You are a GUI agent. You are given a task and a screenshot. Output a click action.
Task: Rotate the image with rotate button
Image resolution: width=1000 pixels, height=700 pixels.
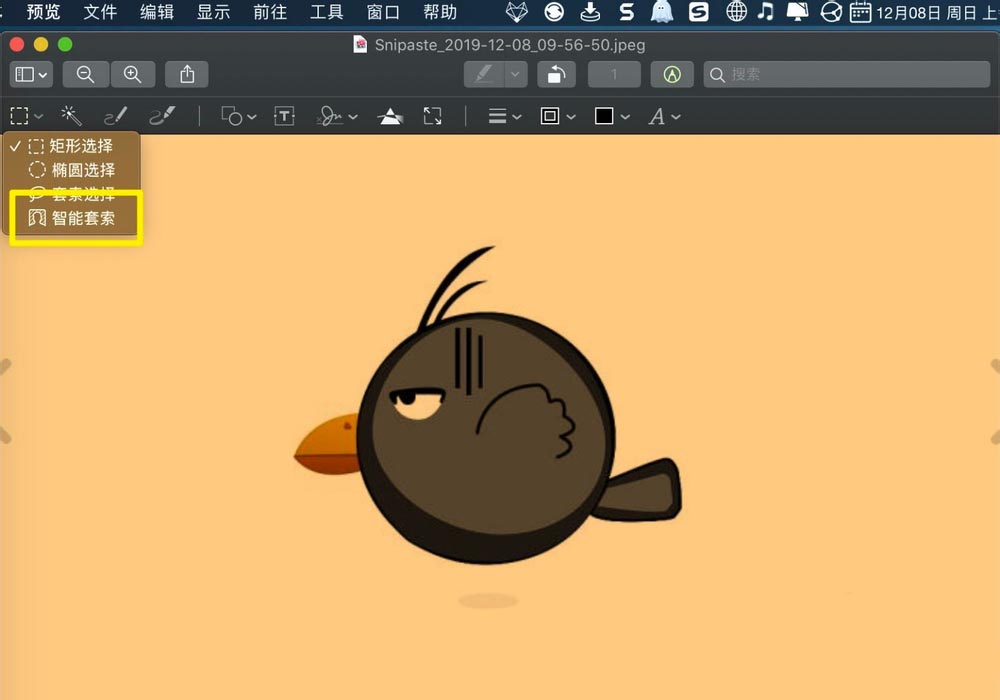556,75
